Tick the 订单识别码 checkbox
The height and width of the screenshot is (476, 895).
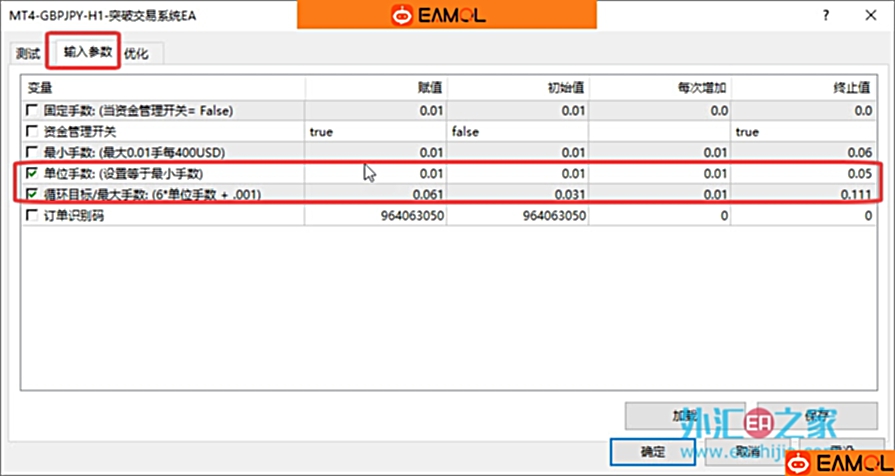[x=33, y=215]
